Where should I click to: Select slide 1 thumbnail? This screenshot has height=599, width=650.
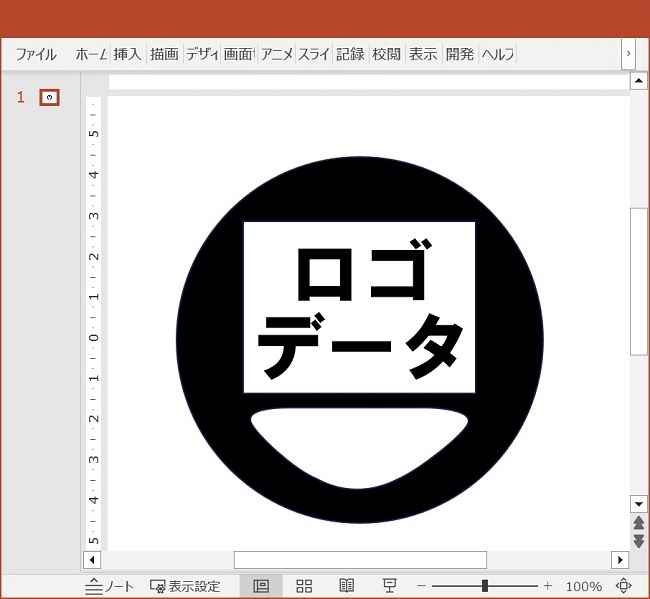tap(49, 97)
